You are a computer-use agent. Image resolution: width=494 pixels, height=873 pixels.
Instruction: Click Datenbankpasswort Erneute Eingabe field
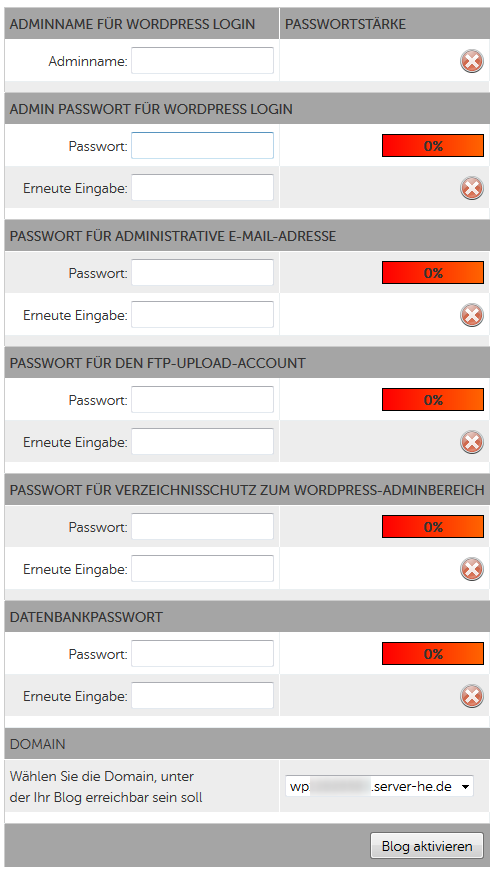click(202, 695)
